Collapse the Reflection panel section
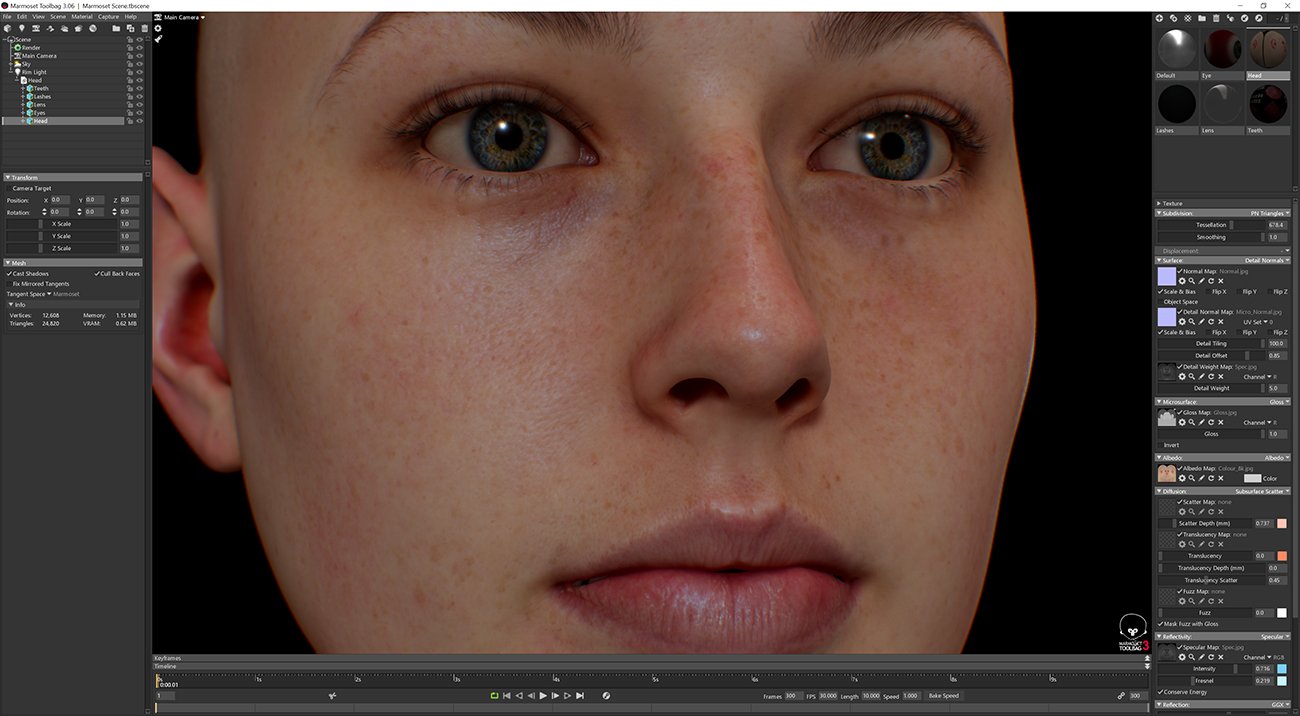The width and height of the screenshot is (1300, 716). (1158, 704)
